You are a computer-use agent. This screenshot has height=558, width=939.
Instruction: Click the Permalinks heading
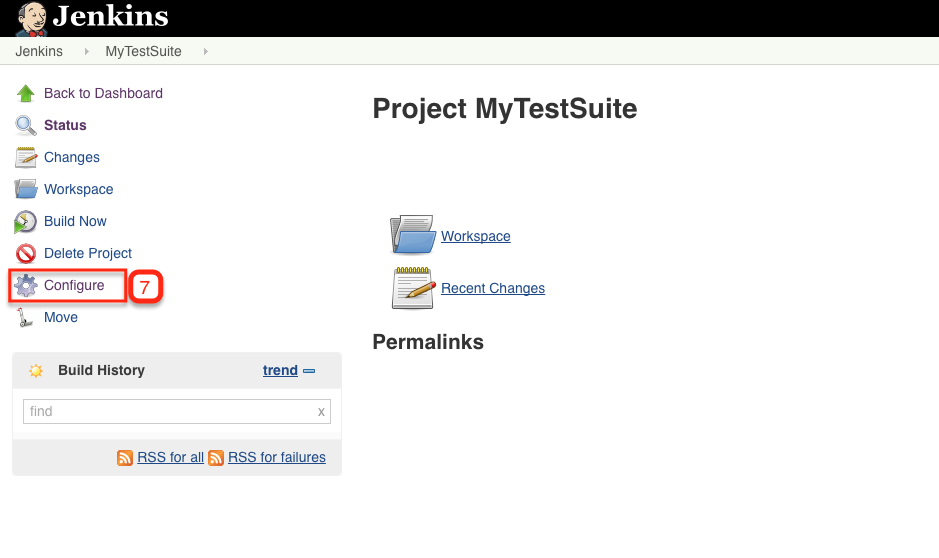pos(428,342)
